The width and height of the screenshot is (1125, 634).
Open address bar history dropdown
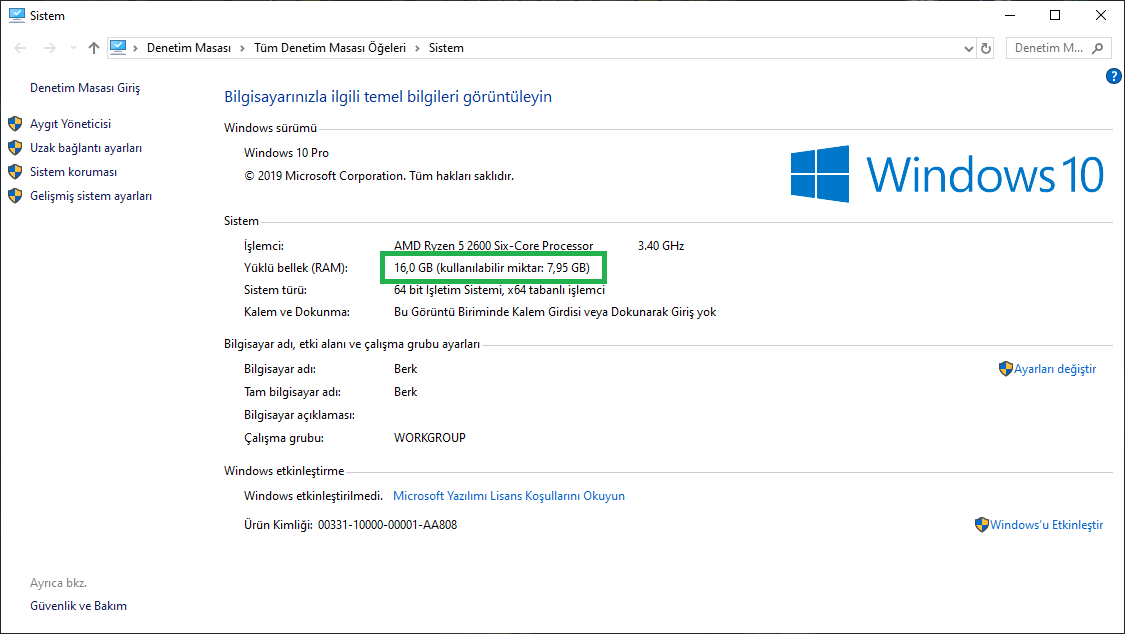pyautogui.click(x=969, y=49)
